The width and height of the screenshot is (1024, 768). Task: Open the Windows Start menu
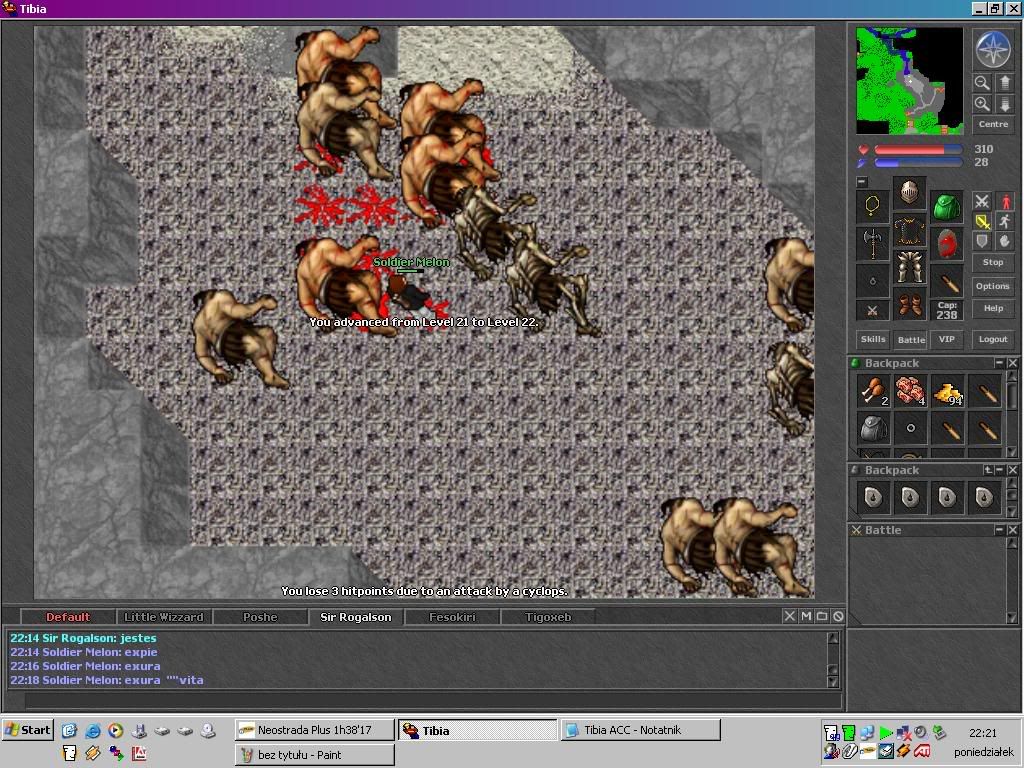(x=27, y=730)
